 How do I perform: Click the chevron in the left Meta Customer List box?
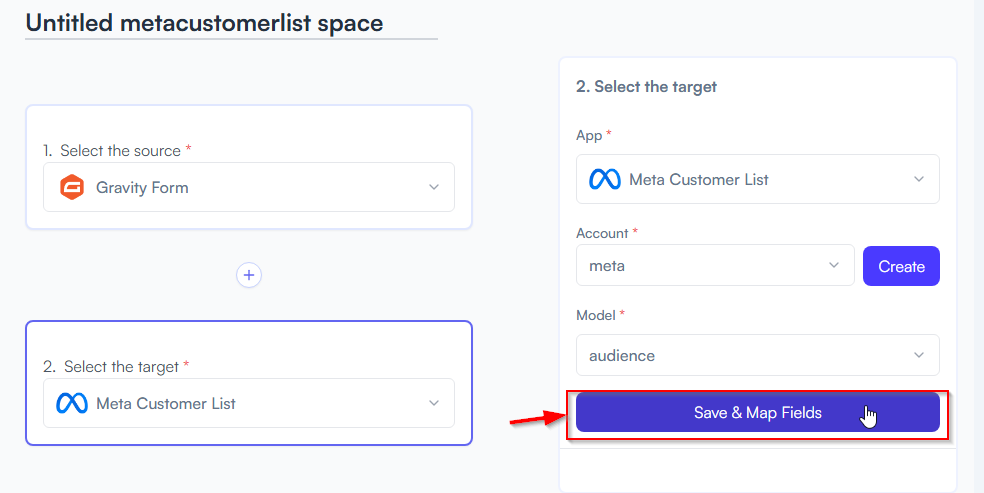click(434, 403)
